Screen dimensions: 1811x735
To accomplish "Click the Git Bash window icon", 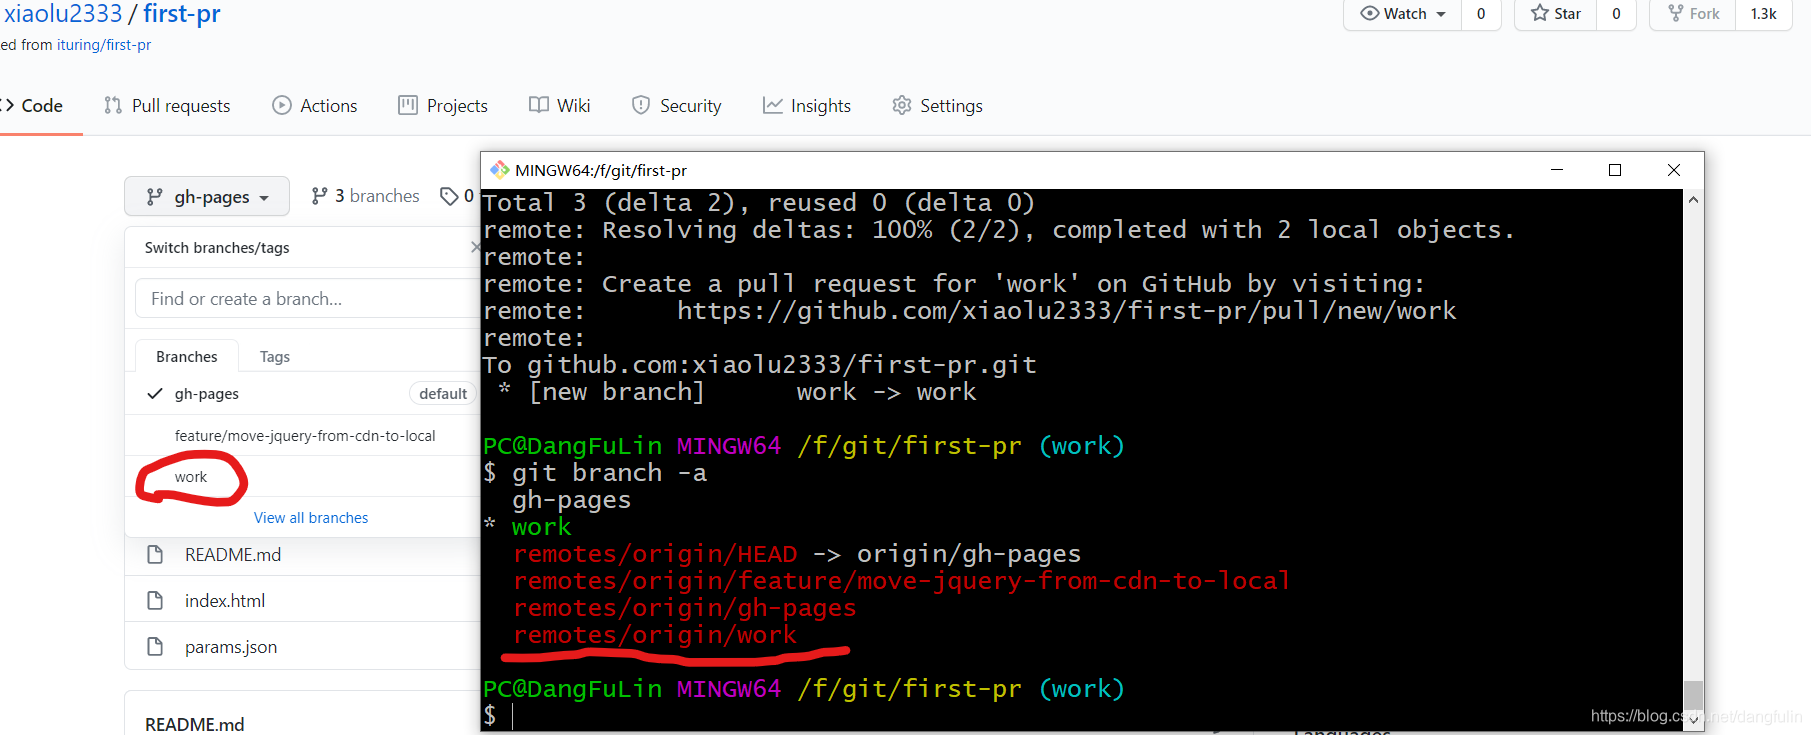I will 499,170.
